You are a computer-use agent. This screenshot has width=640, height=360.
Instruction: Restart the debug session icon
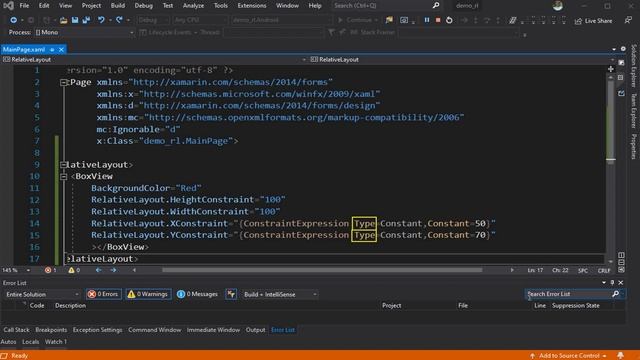tap(449, 20)
